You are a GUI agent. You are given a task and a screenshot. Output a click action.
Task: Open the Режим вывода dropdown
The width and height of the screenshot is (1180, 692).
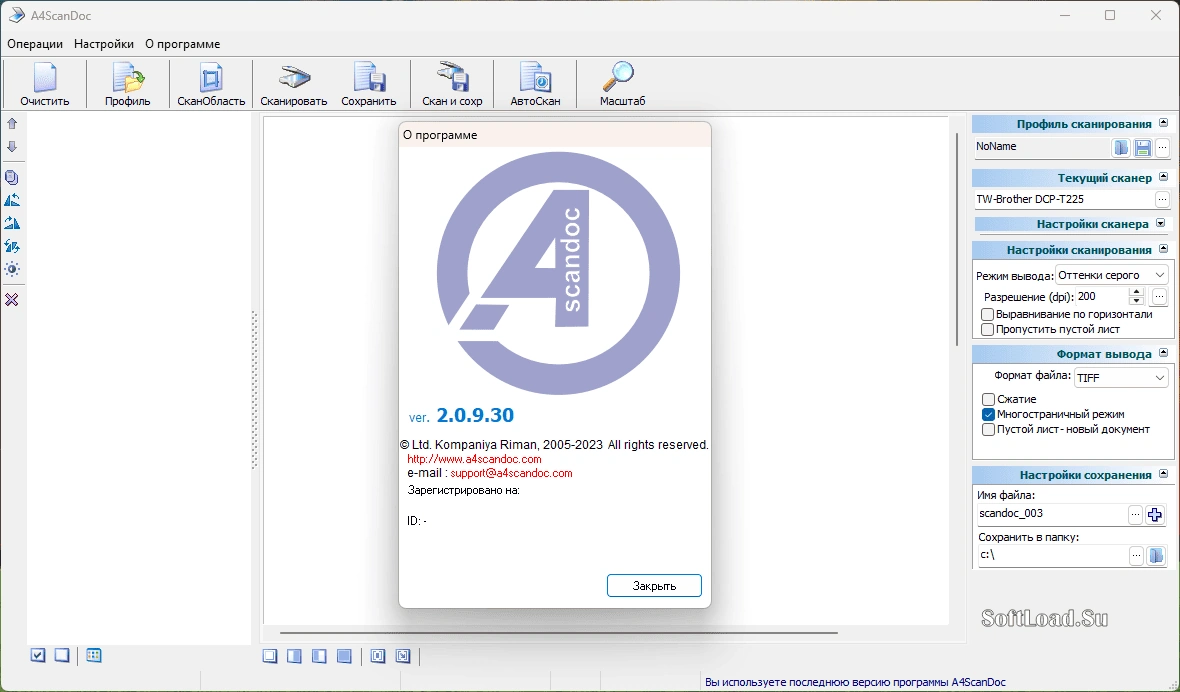1112,275
